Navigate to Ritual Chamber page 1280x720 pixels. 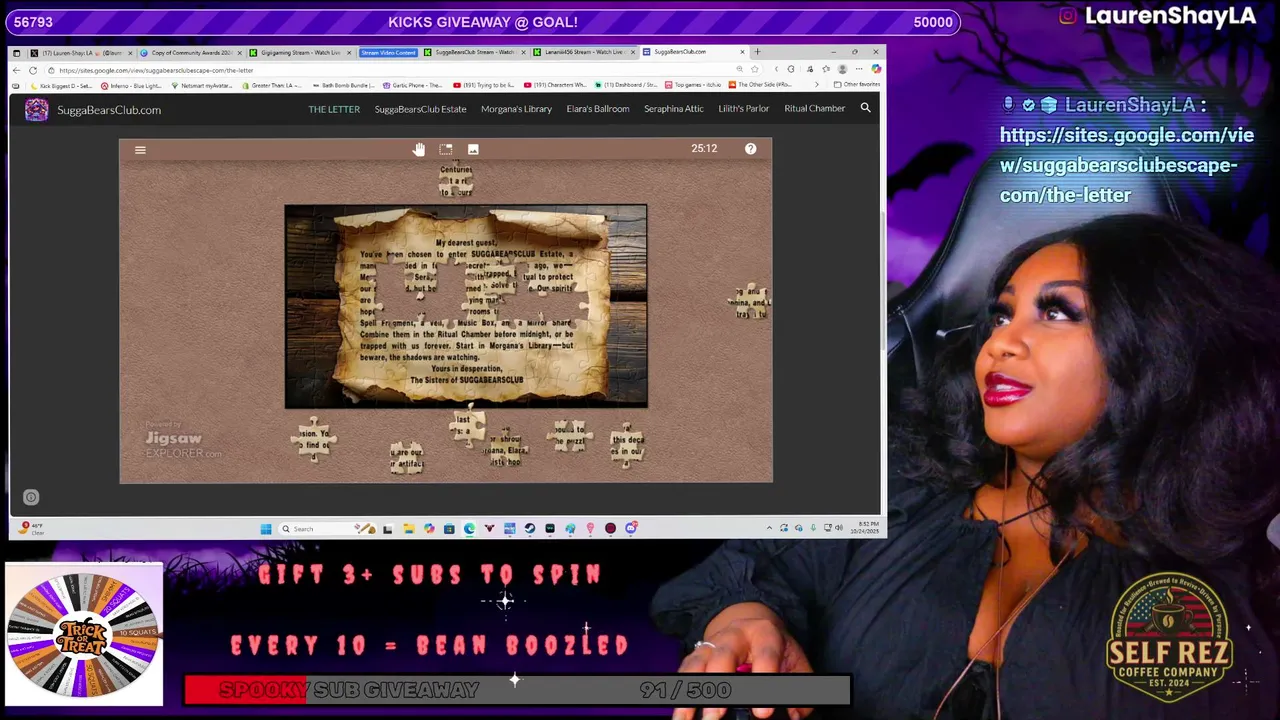(815, 109)
